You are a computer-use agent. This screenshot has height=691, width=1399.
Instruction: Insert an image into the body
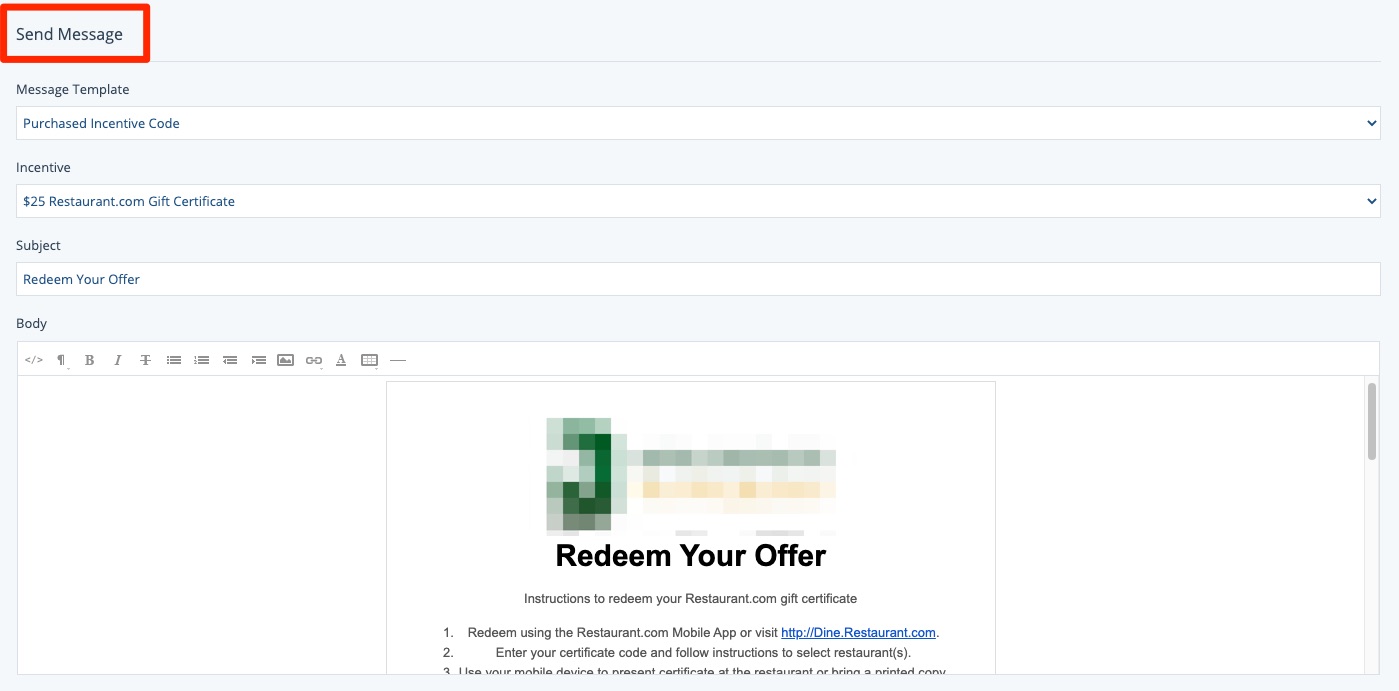pos(286,360)
